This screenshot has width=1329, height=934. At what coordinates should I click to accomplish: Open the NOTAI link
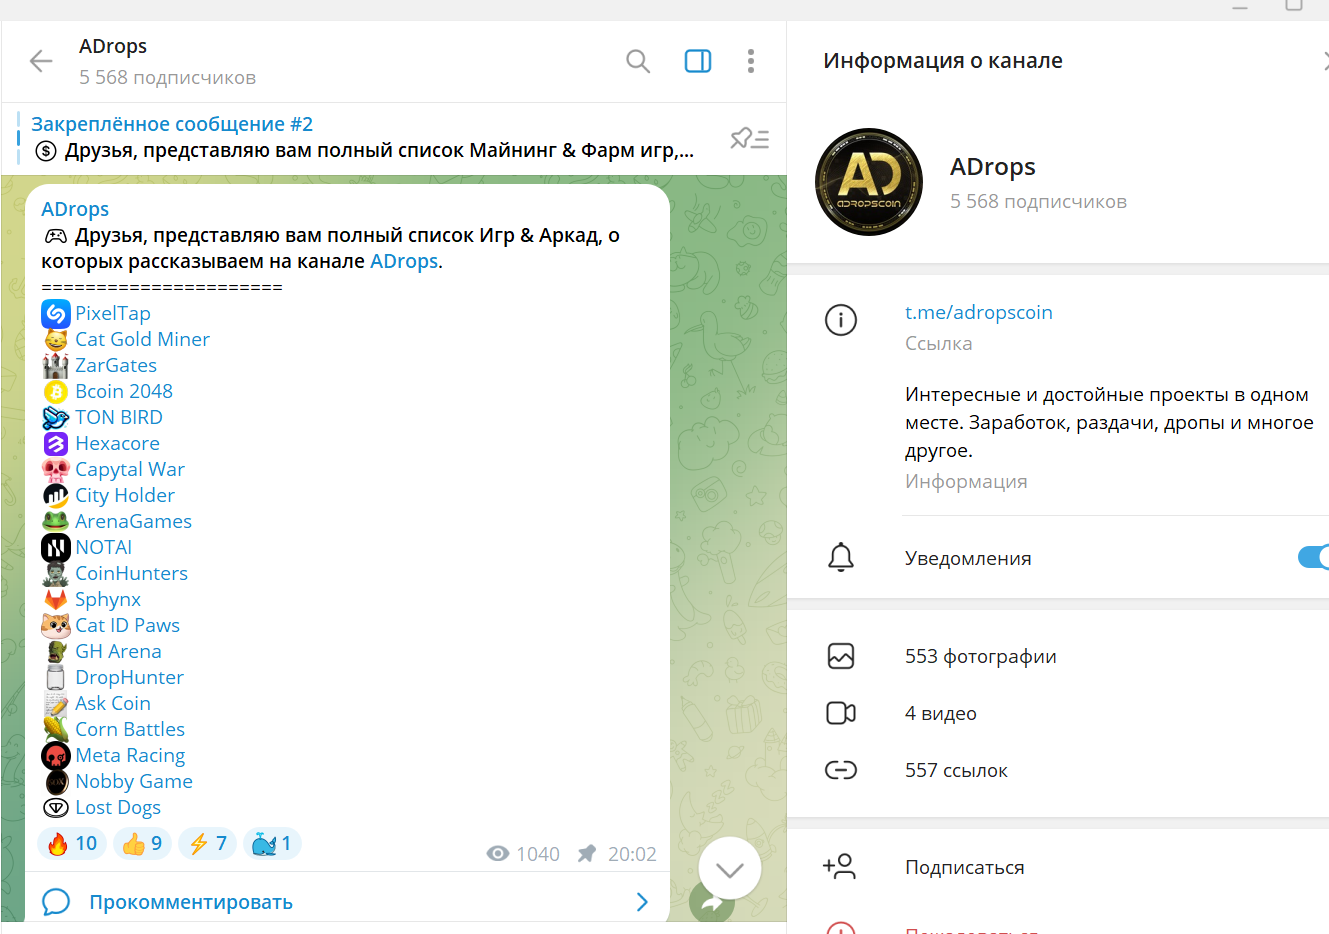(x=104, y=547)
